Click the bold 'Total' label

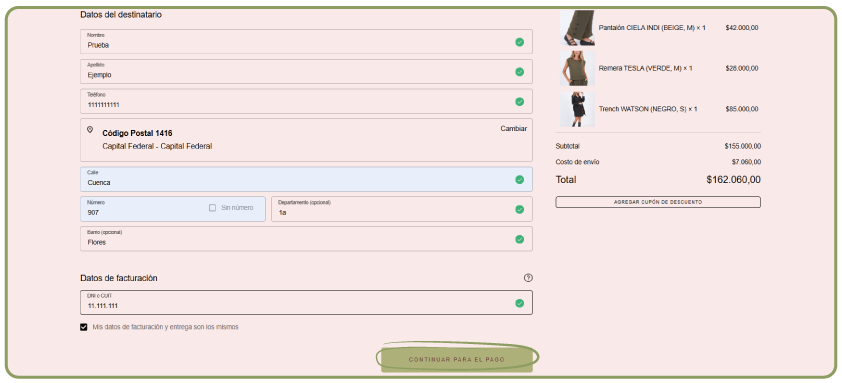tap(566, 180)
